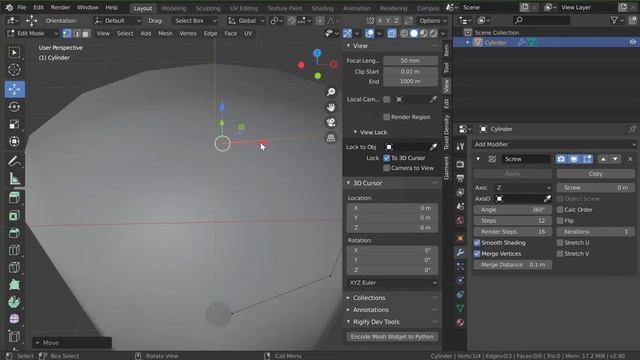Adjust the Screw Angle field

point(513,210)
